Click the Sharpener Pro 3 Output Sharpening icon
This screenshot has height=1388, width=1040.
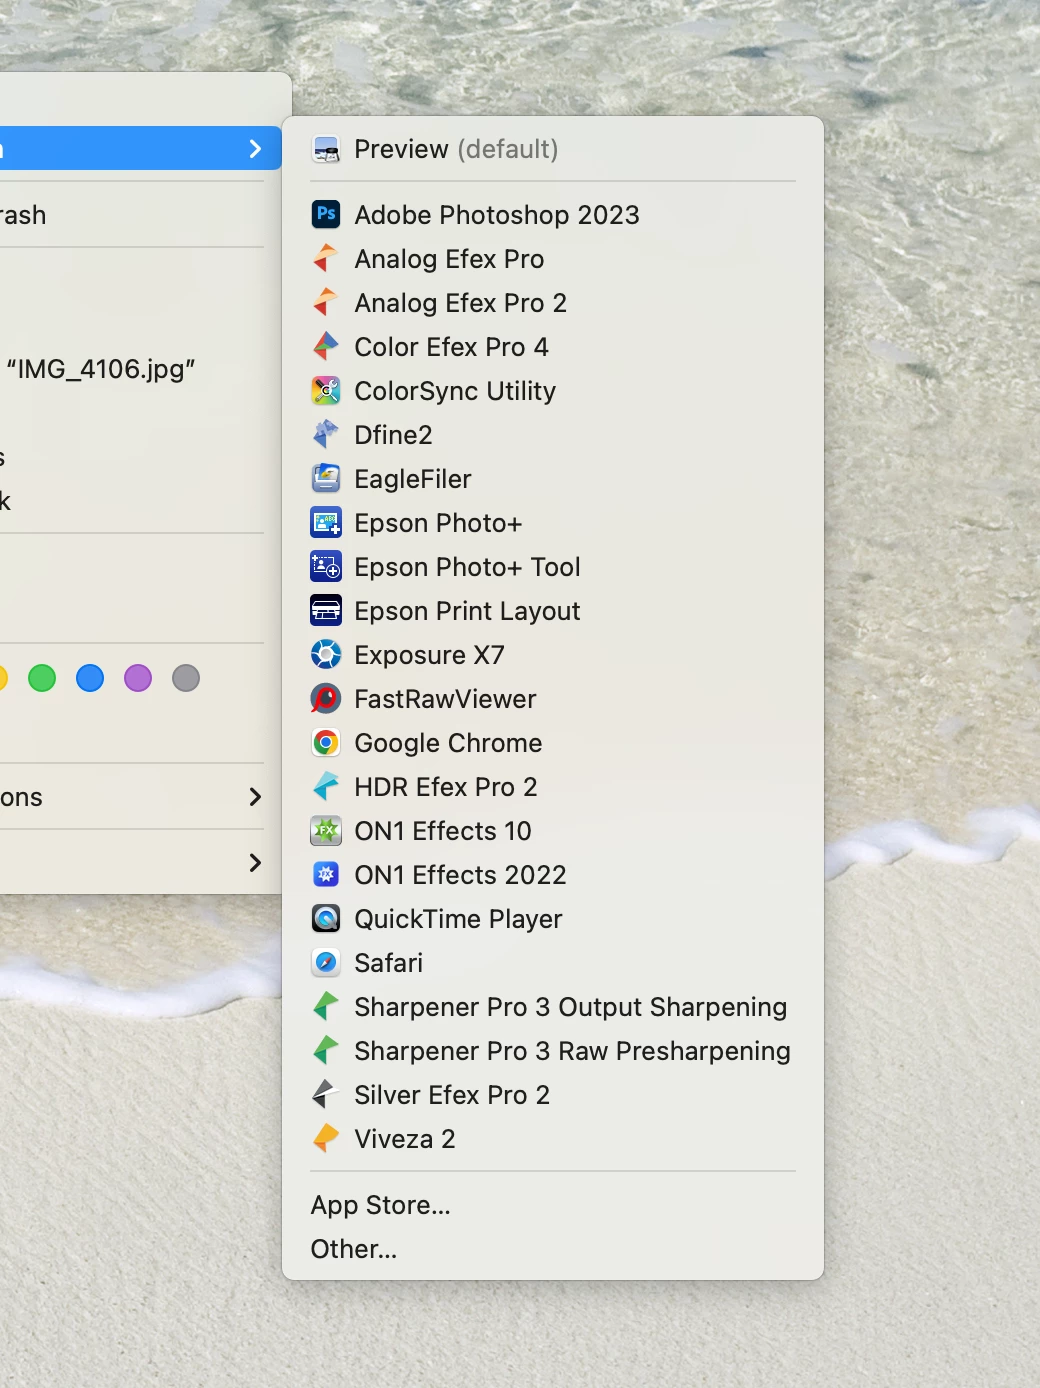326,1006
